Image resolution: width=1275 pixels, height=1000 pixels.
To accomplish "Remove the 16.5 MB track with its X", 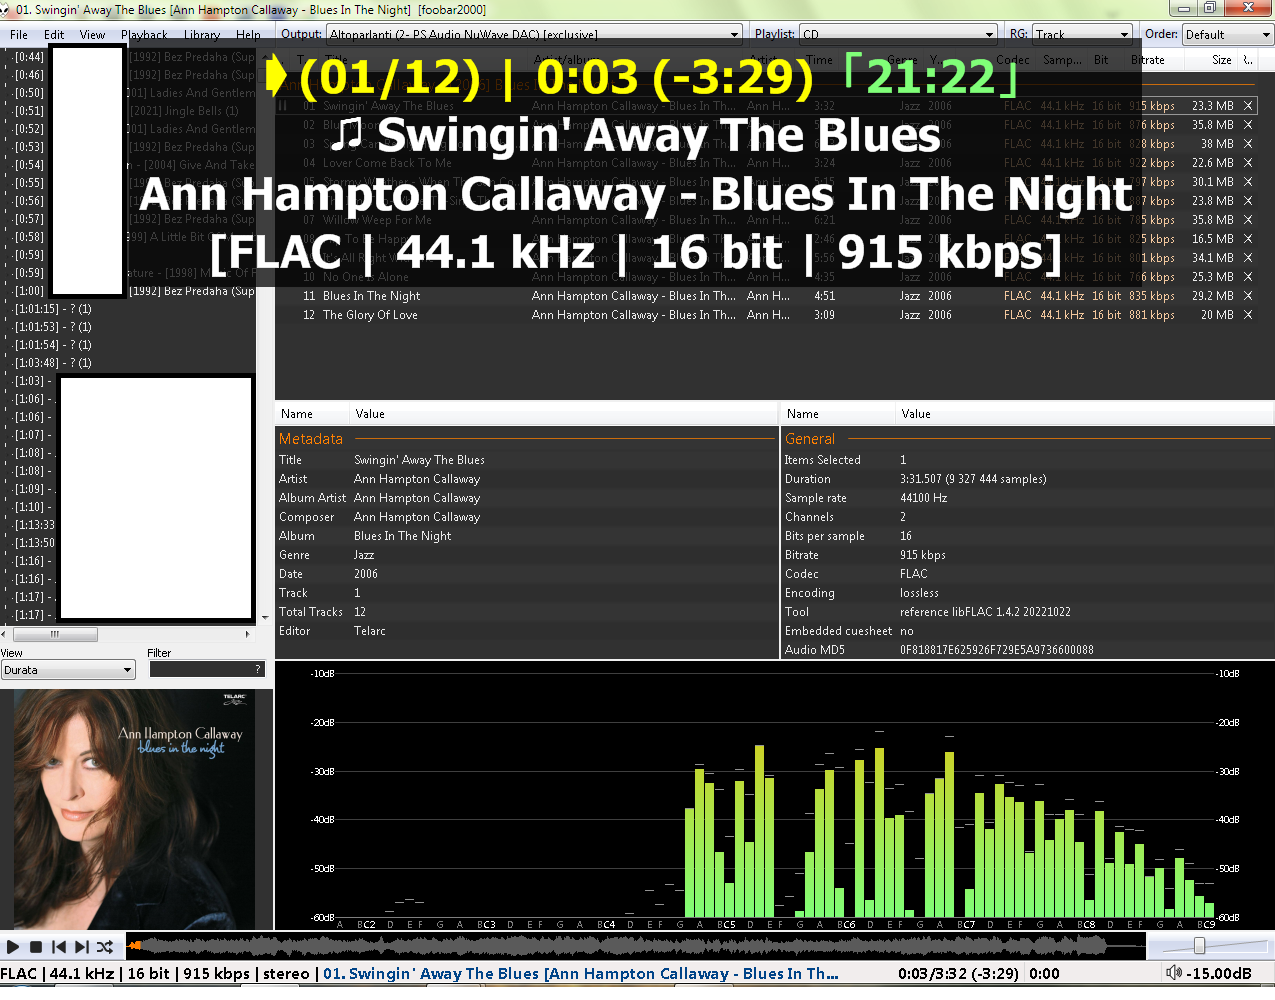I will click(x=1248, y=239).
